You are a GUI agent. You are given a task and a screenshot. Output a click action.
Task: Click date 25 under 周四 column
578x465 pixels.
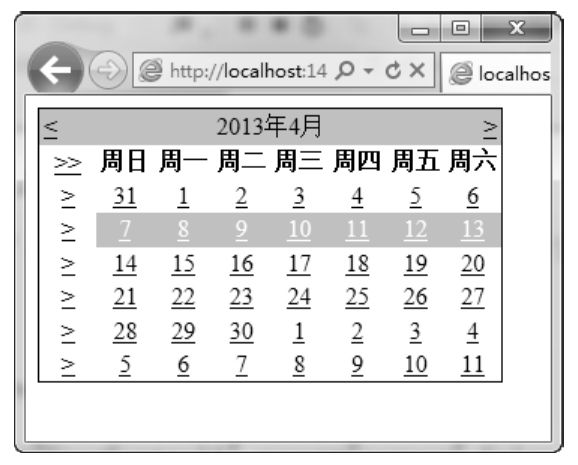point(357,298)
